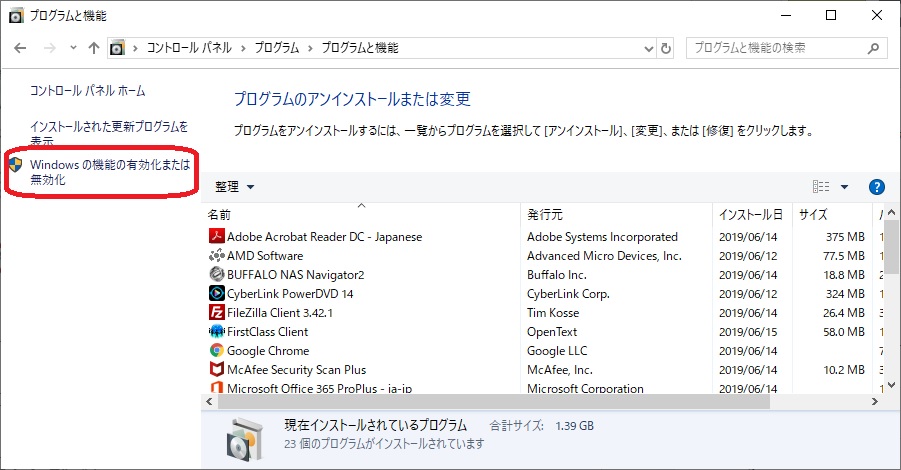
Task: Click size value 375 MB
Action: point(845,237)
